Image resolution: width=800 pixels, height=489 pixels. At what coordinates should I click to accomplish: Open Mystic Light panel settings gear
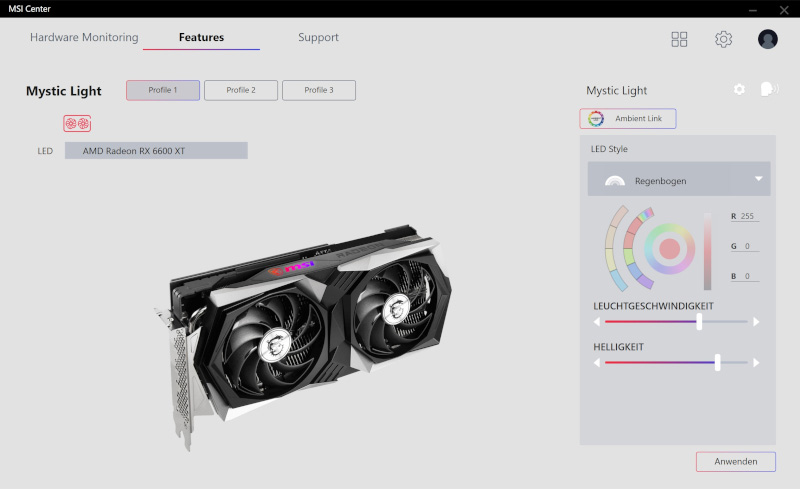[x=739, y=89]
